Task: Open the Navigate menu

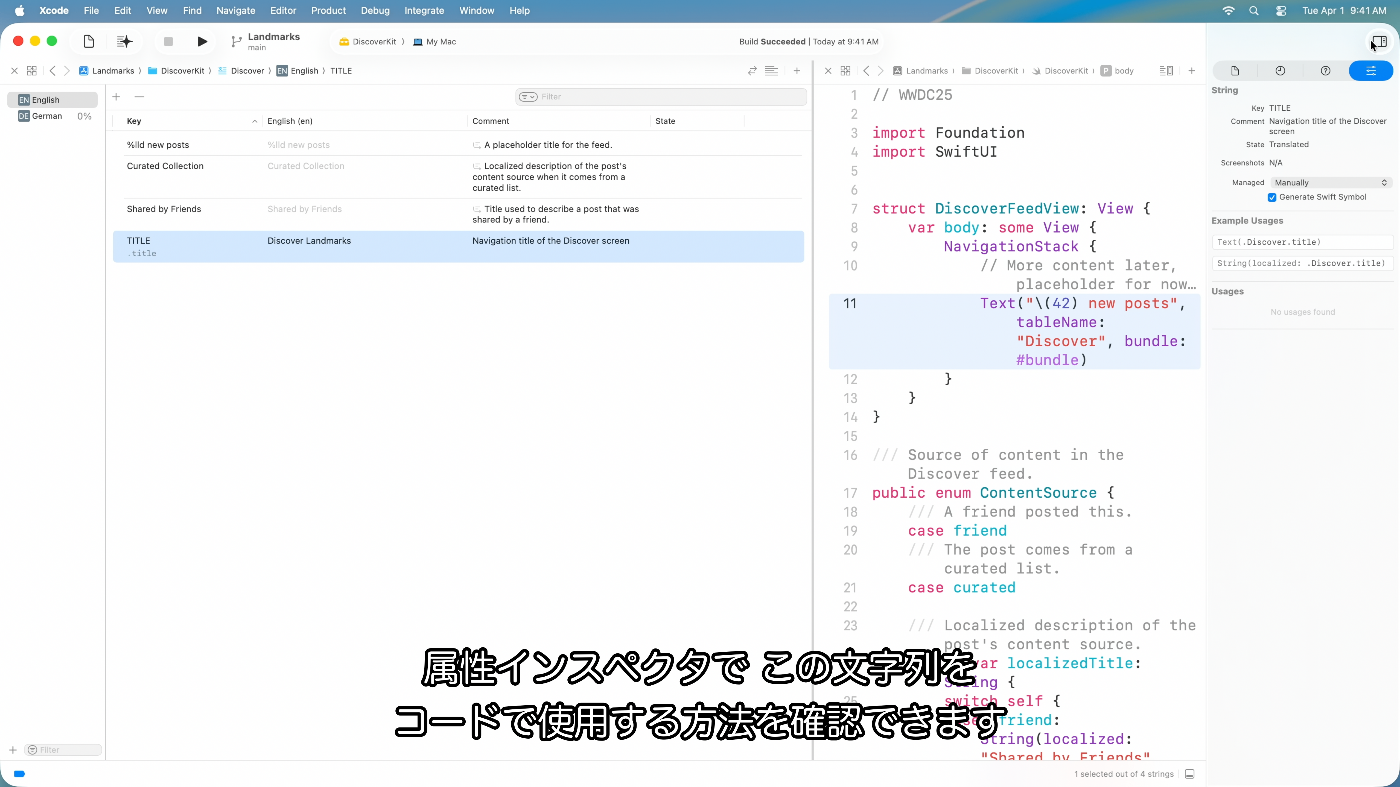Action: (x=236, y=10)
